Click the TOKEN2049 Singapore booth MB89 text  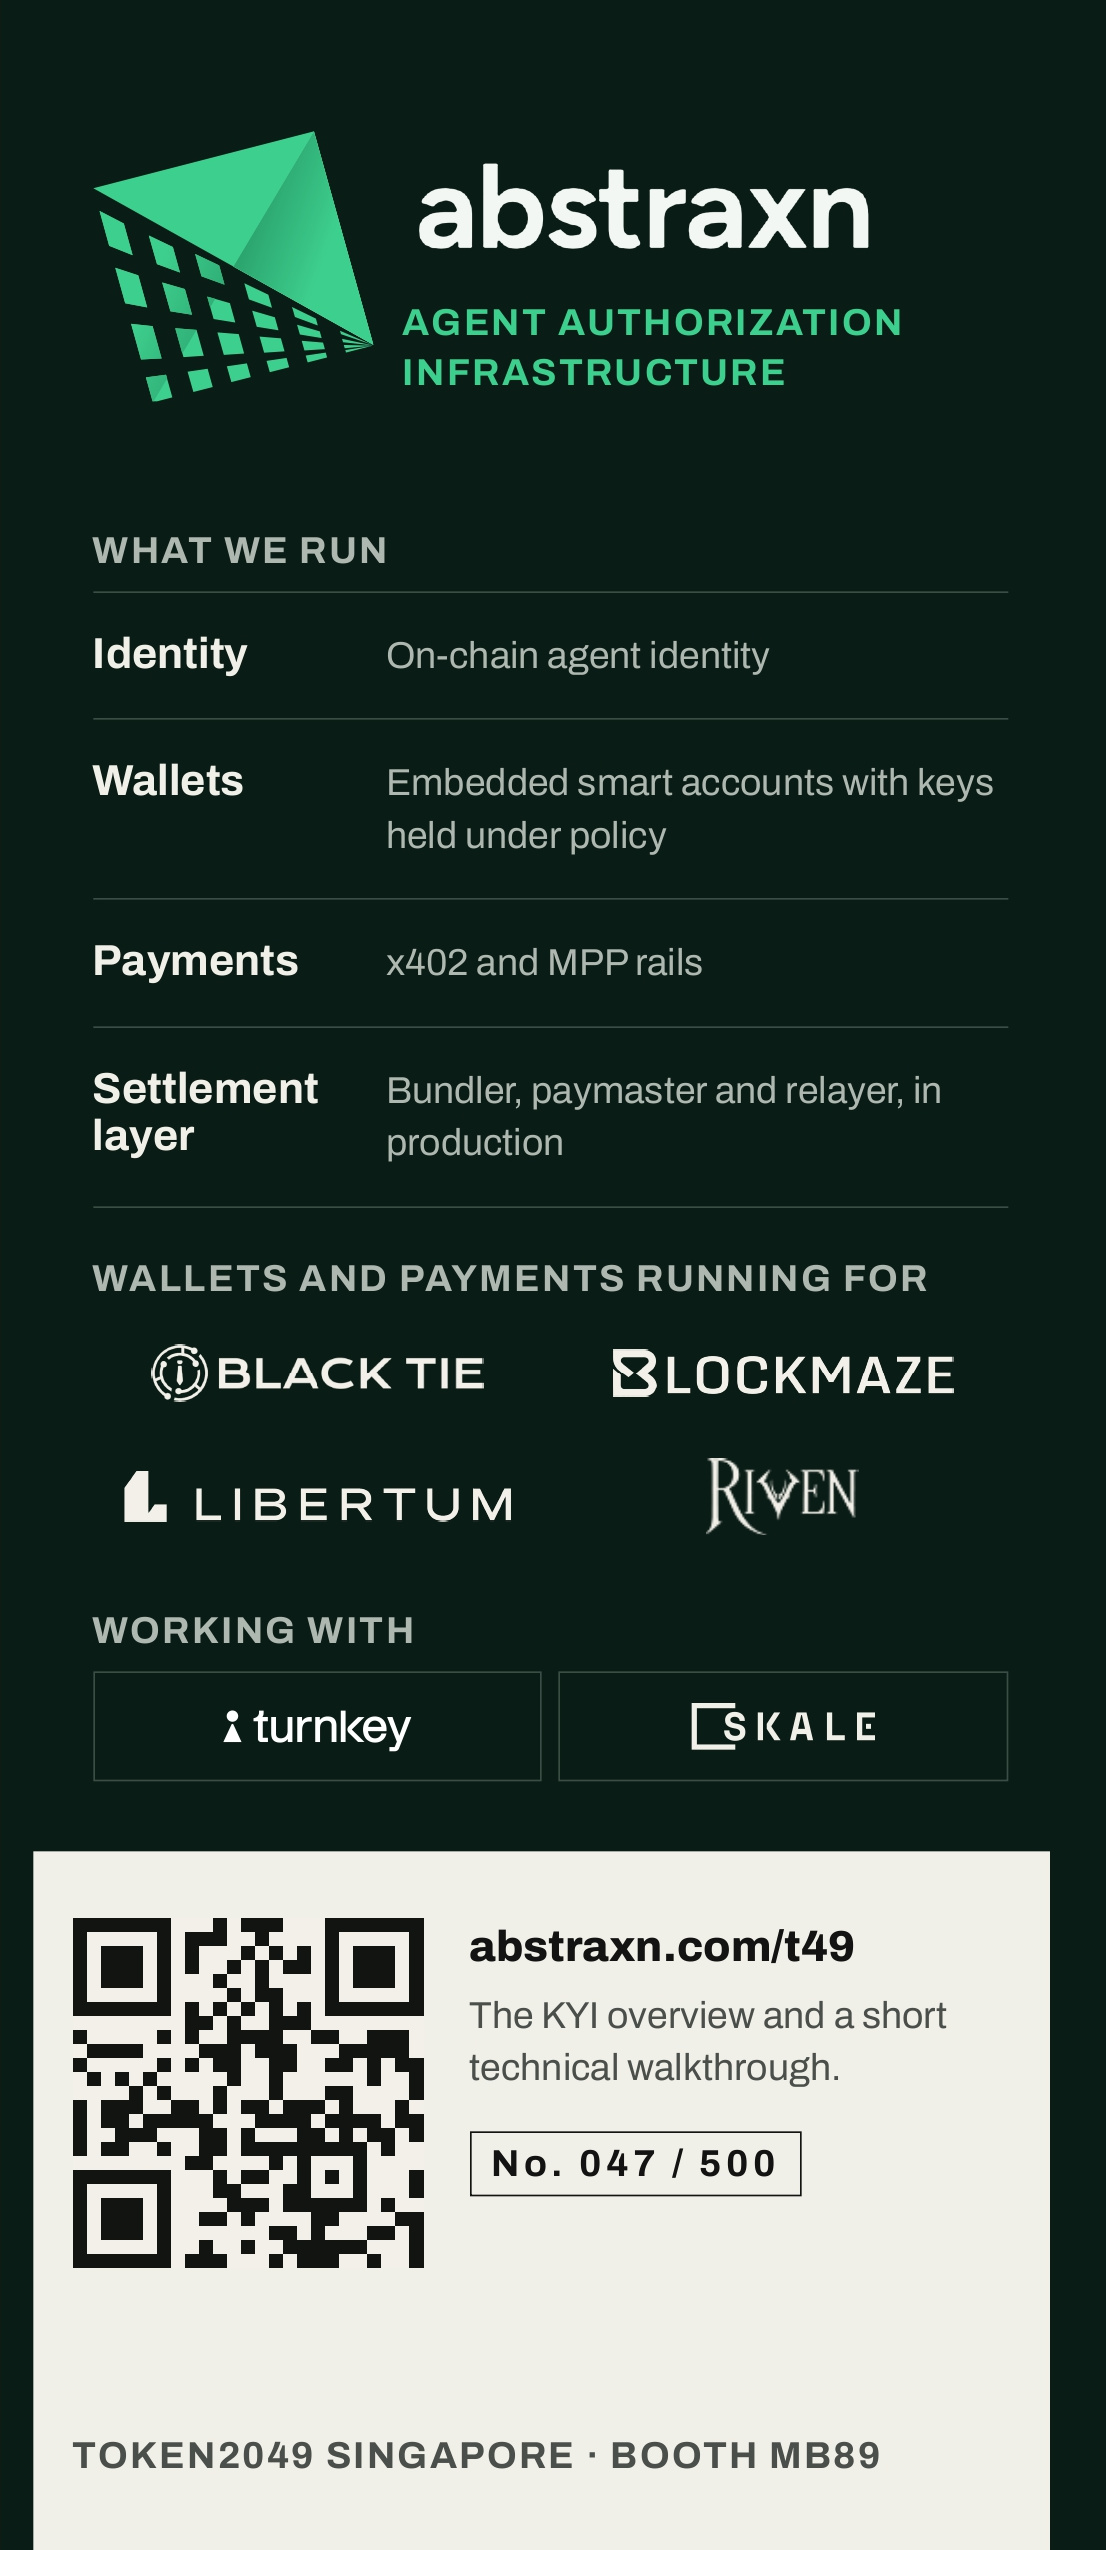pos(477,2455)
